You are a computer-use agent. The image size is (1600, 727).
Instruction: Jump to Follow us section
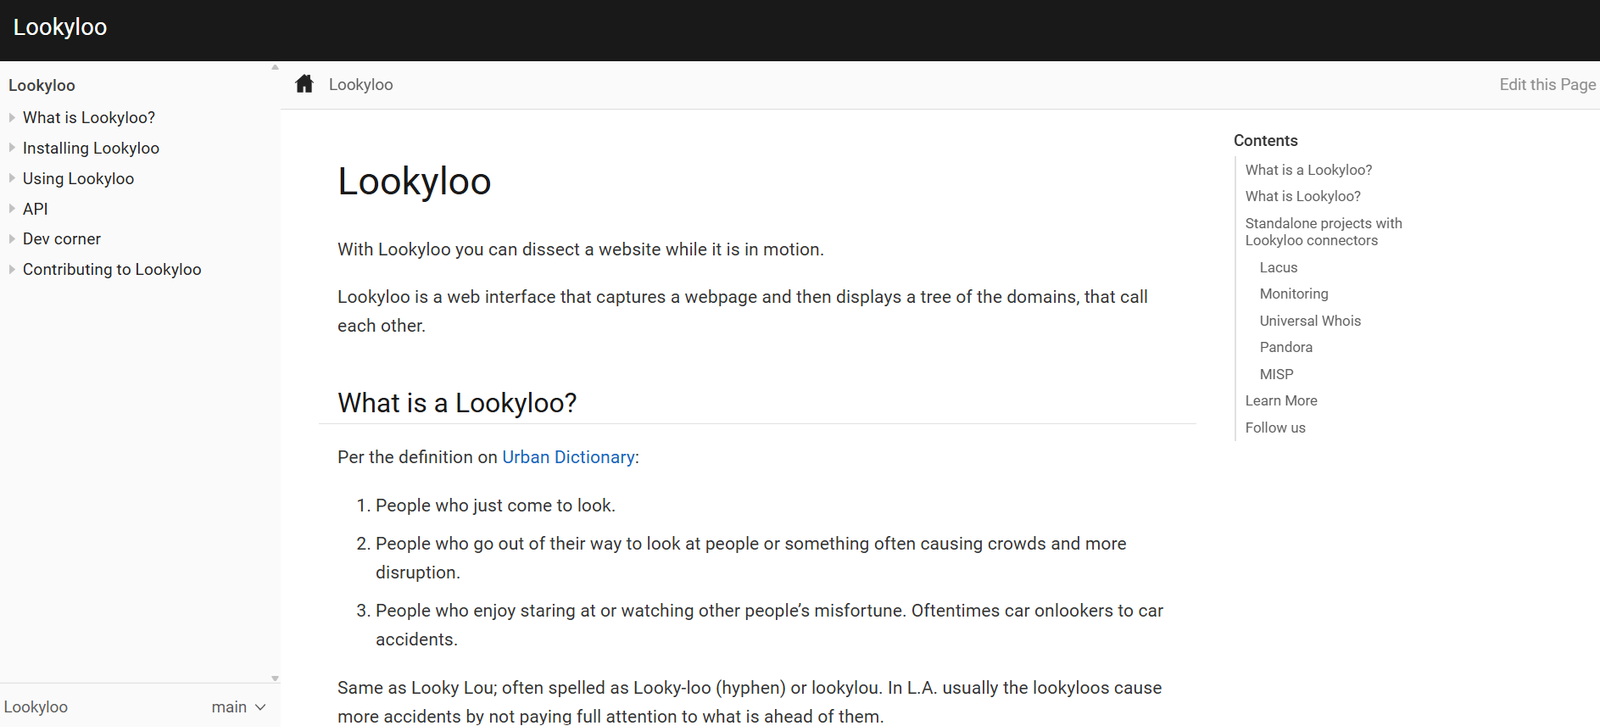point(1274,428)
